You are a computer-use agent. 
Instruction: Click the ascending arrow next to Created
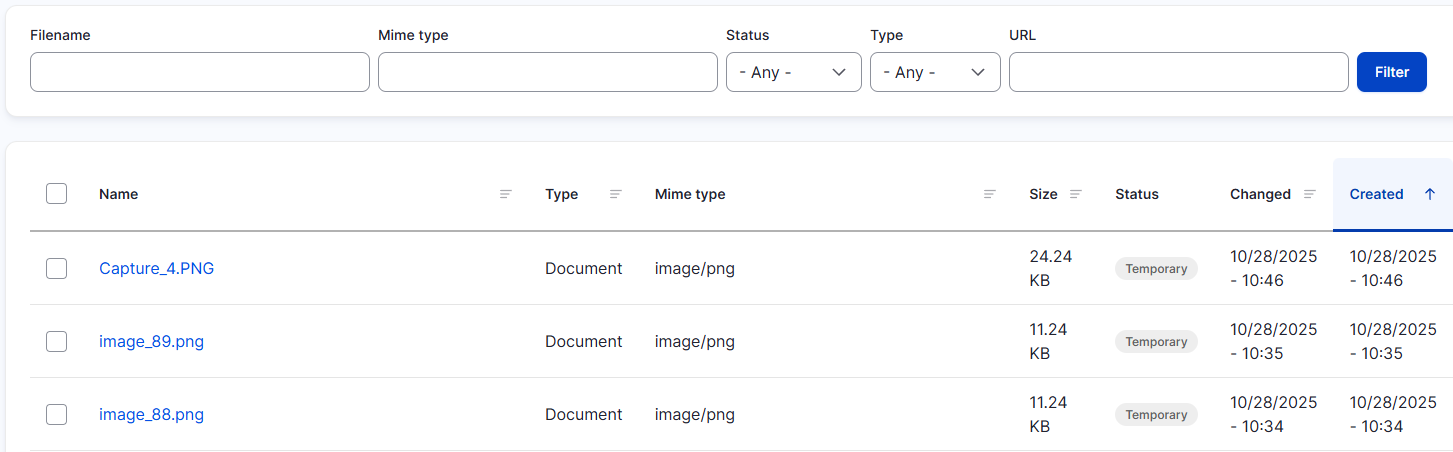1430,194
